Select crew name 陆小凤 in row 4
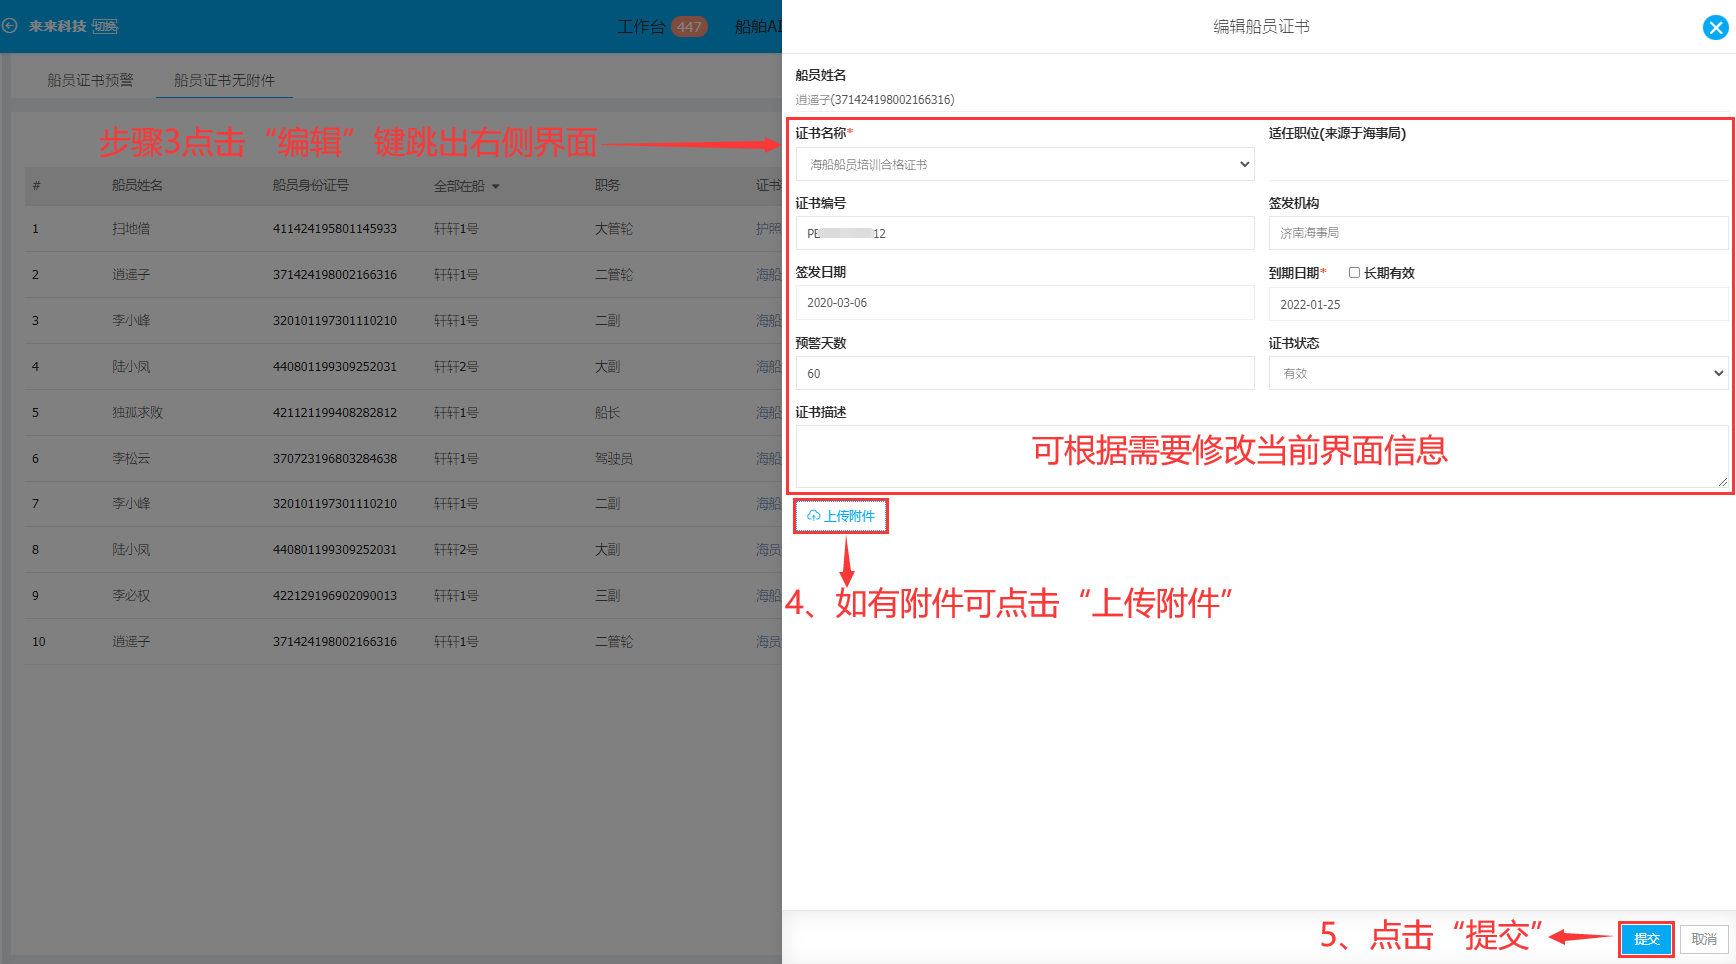This screenshot has height=964, width=1736. (x=131, y=367)
